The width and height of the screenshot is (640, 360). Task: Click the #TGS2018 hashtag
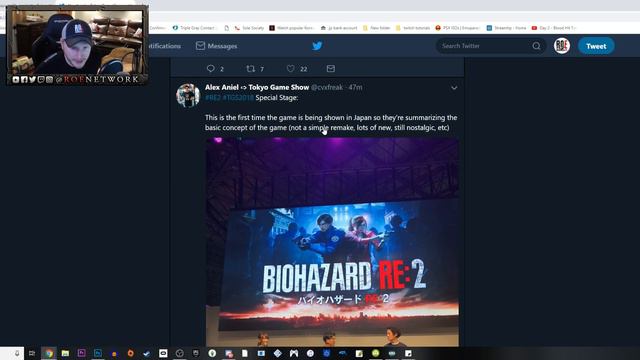(x=238, y=98)
